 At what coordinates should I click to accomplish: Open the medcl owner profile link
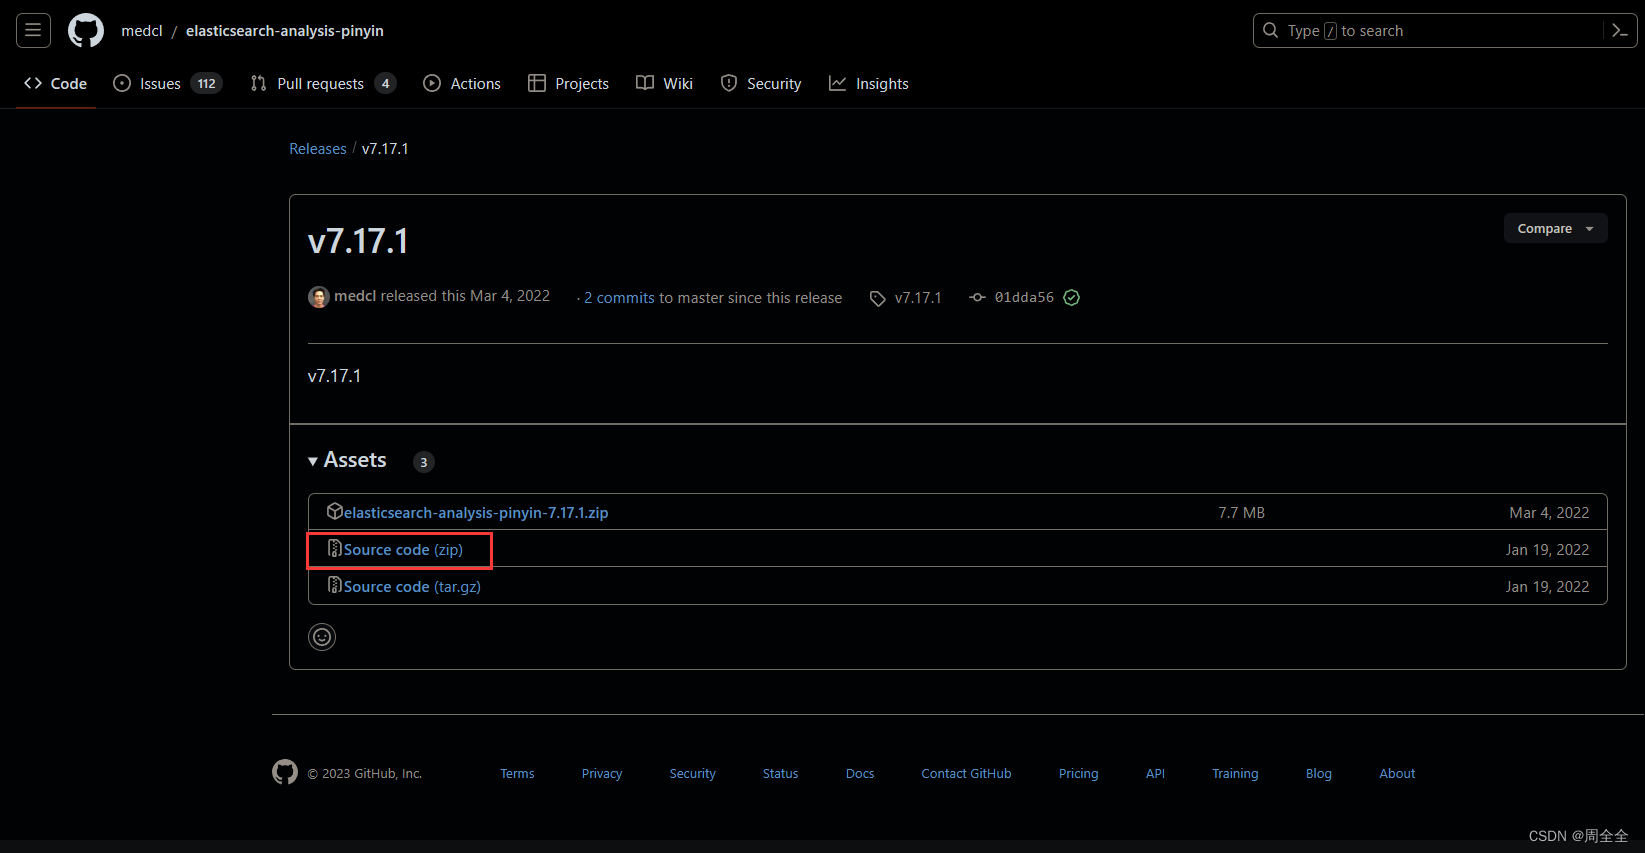[x=142, y=31]
